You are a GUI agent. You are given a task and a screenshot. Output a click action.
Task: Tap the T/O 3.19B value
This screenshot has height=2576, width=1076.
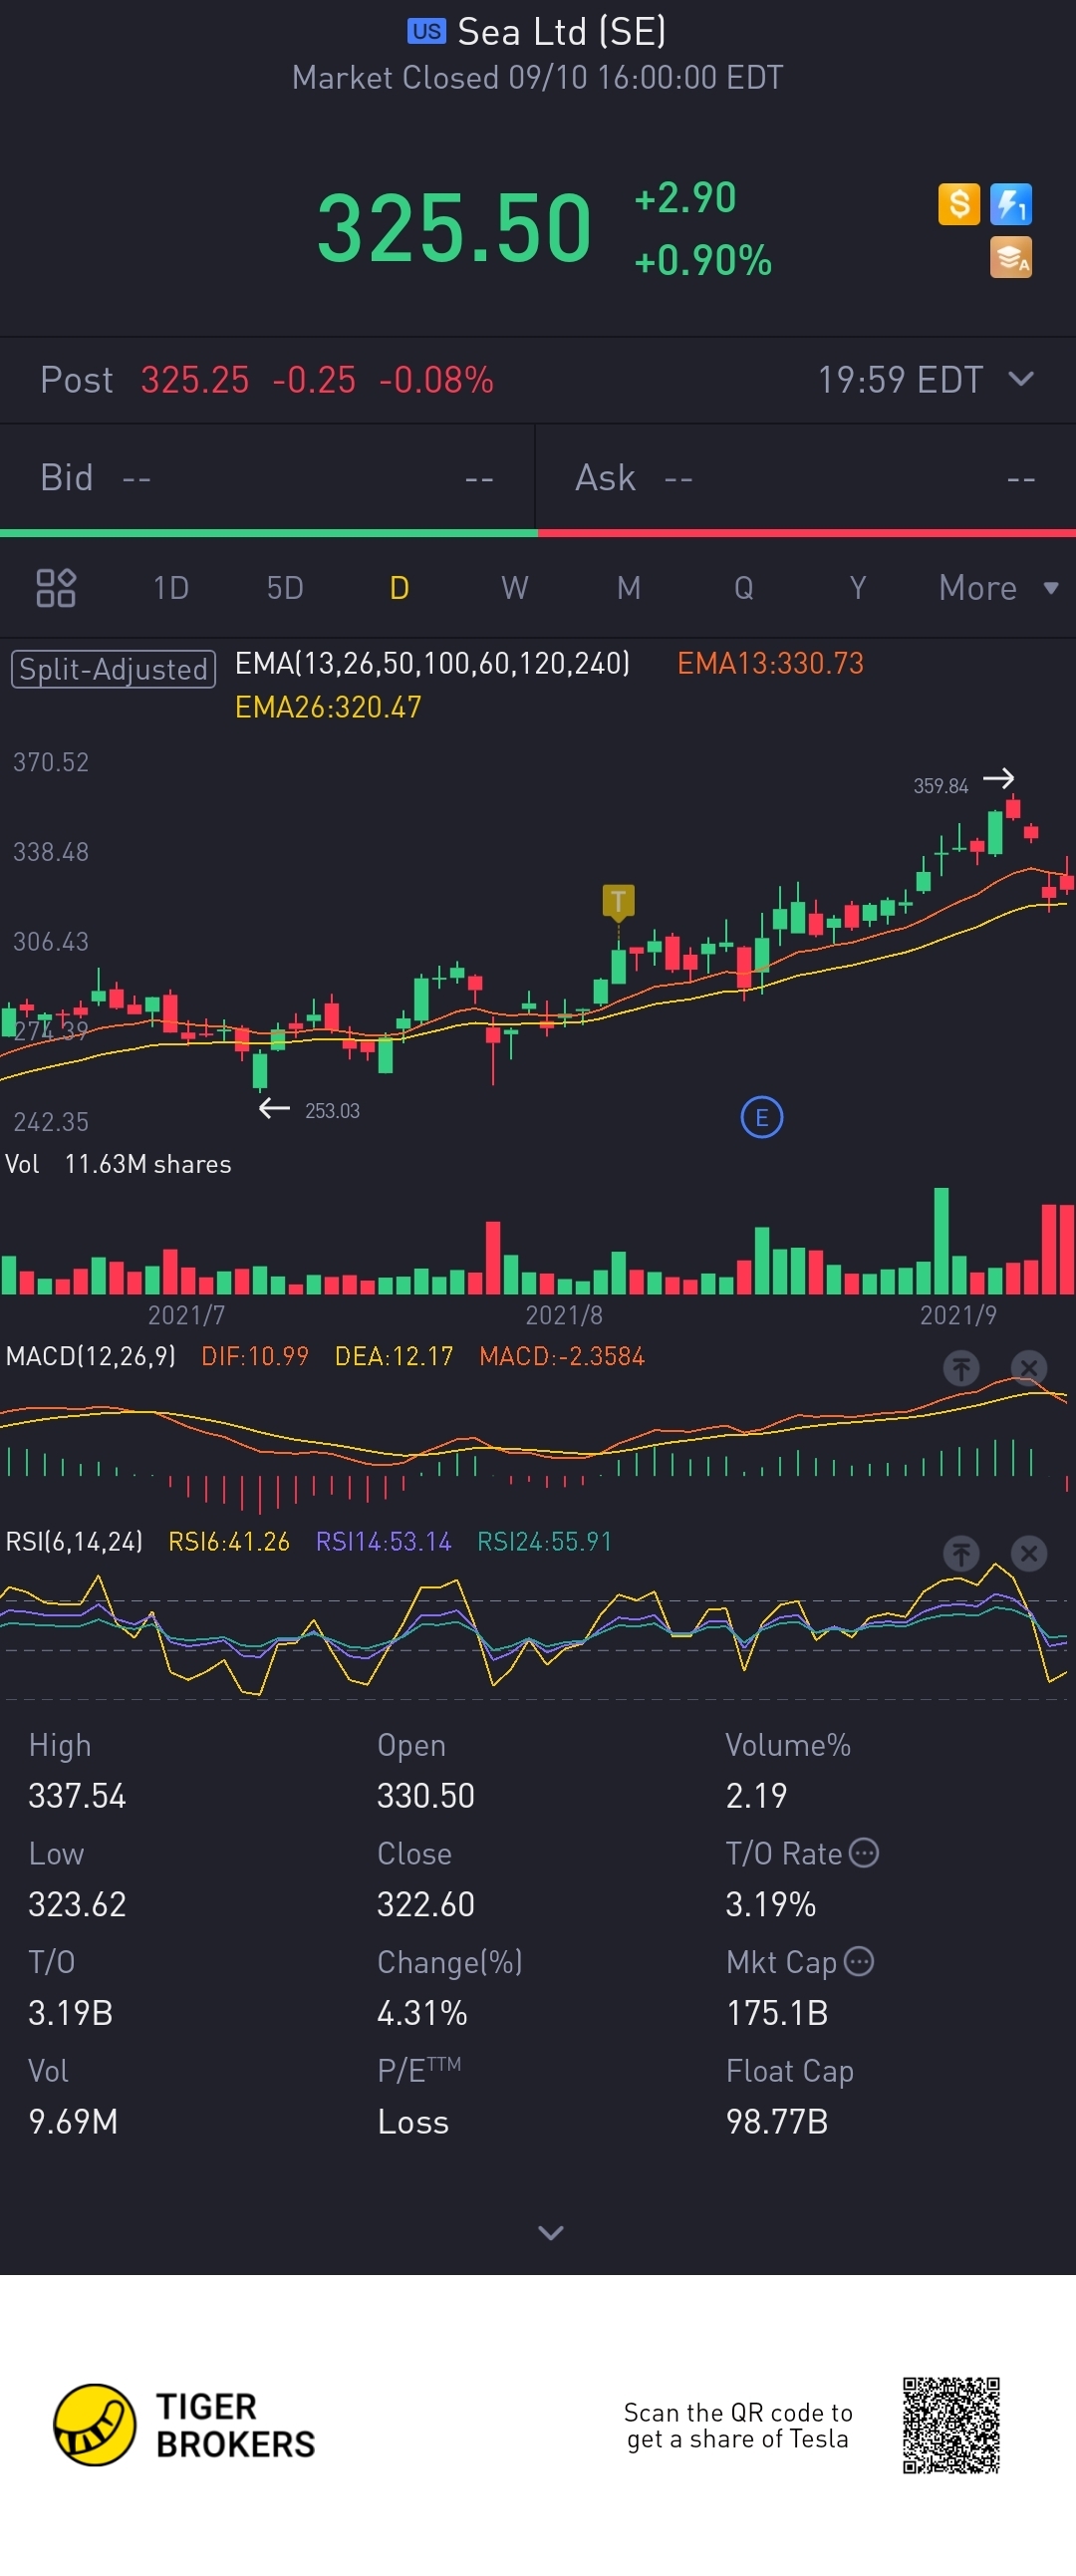pyautogui.click(x=70, y=2013)
